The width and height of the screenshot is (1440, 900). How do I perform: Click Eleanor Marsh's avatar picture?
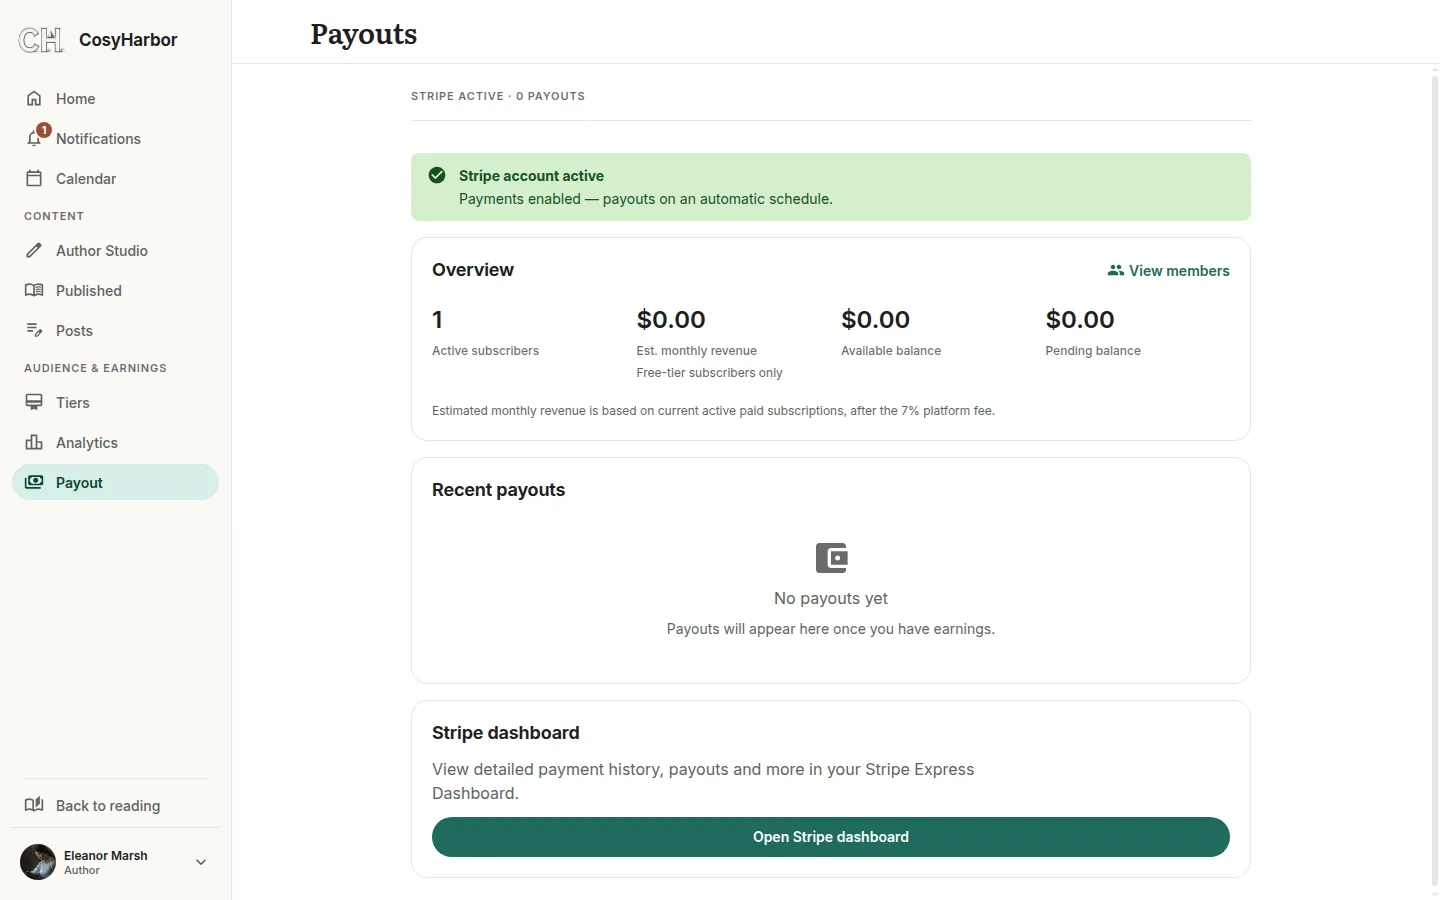pyautogui.click(x=38, y=862)
